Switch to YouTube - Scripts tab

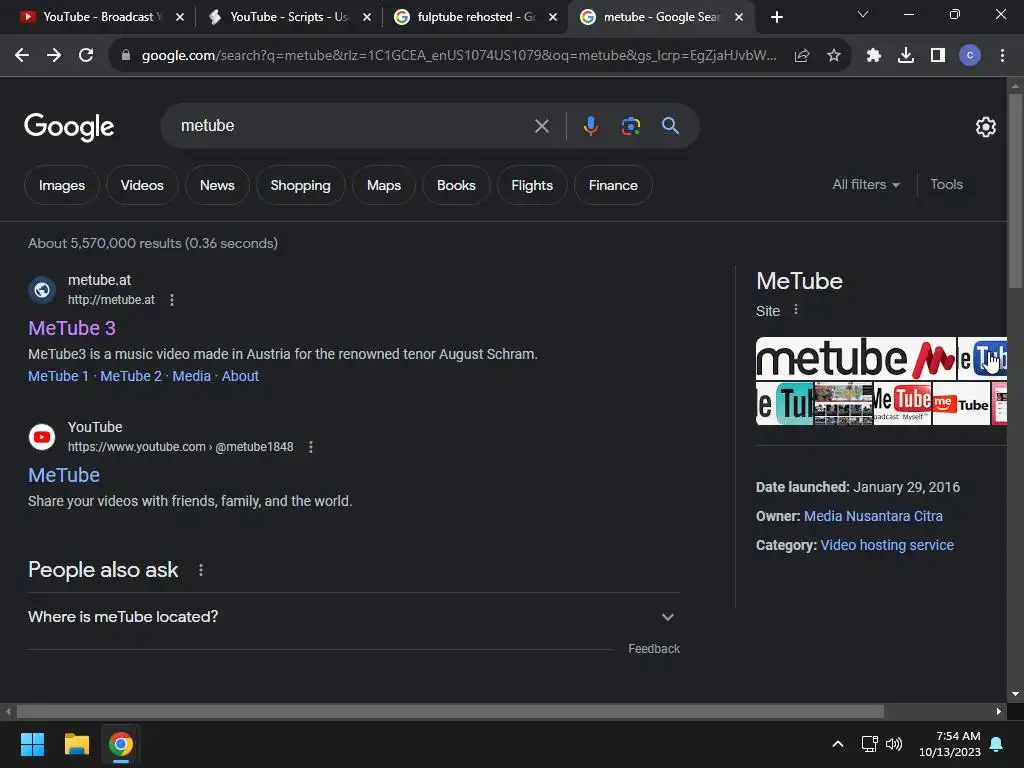tap(288, 17)
